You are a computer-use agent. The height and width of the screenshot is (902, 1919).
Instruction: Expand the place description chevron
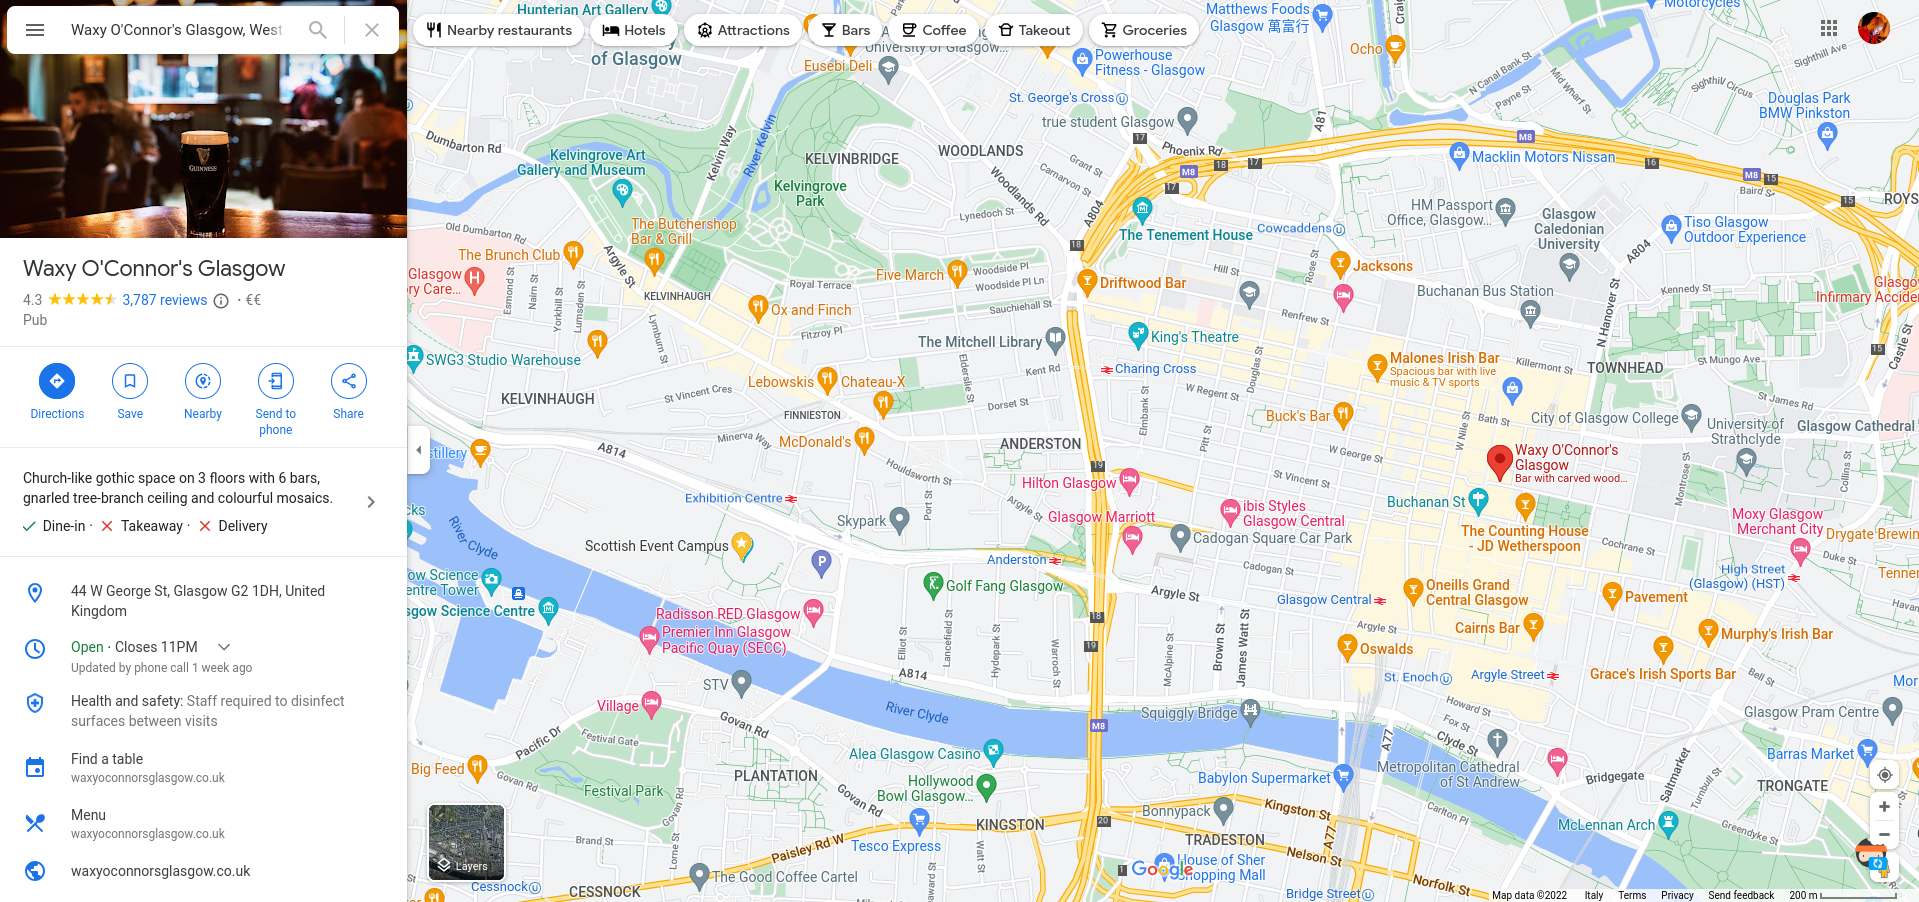[371, 502]
